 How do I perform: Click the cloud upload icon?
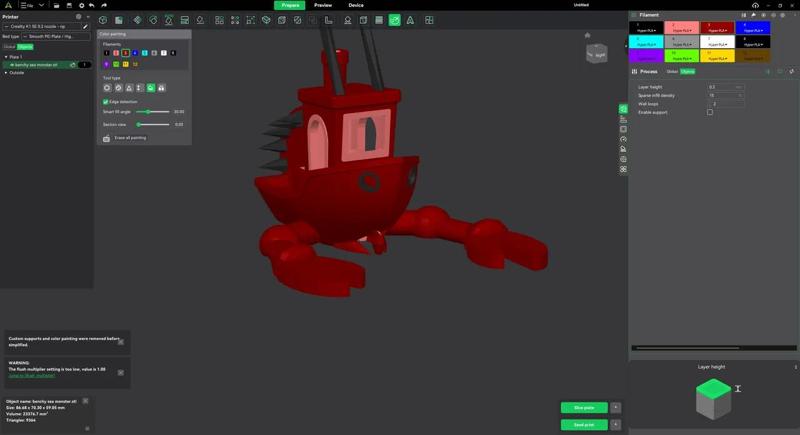755,5
